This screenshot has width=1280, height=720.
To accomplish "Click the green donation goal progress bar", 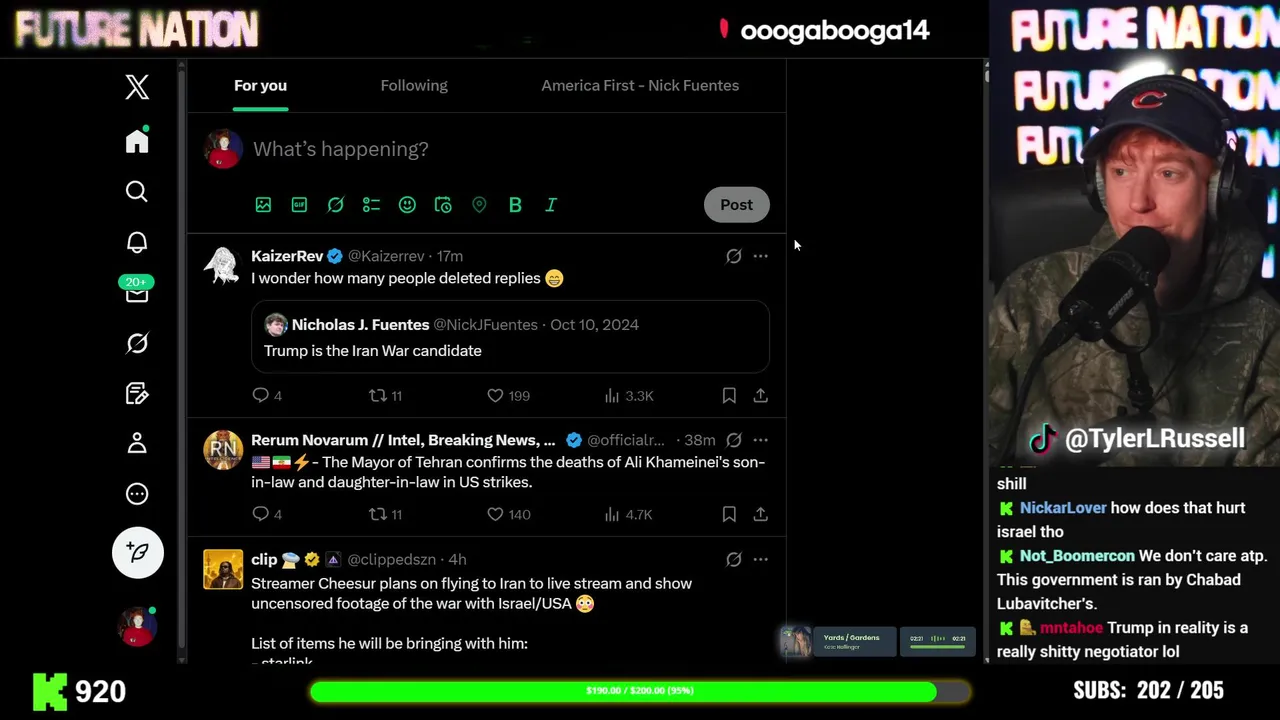I will click(x=640, y=691).
